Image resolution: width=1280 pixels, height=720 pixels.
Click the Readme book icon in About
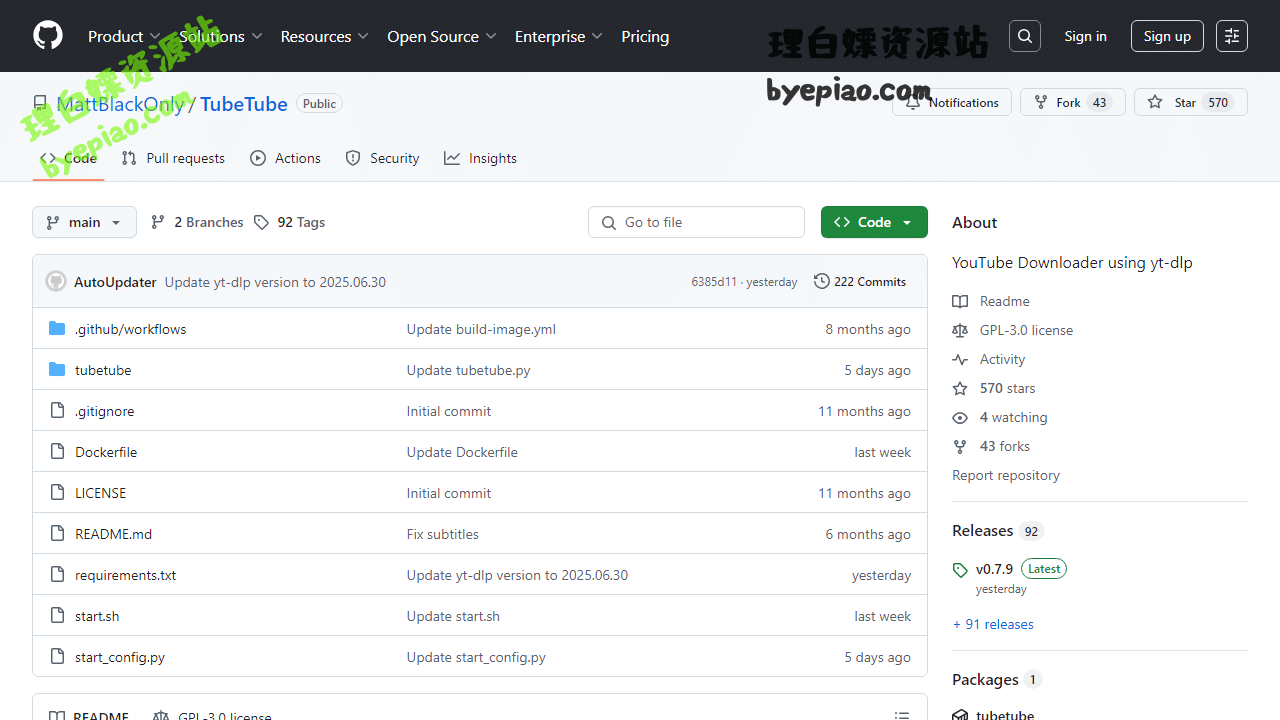coord(960,301)
